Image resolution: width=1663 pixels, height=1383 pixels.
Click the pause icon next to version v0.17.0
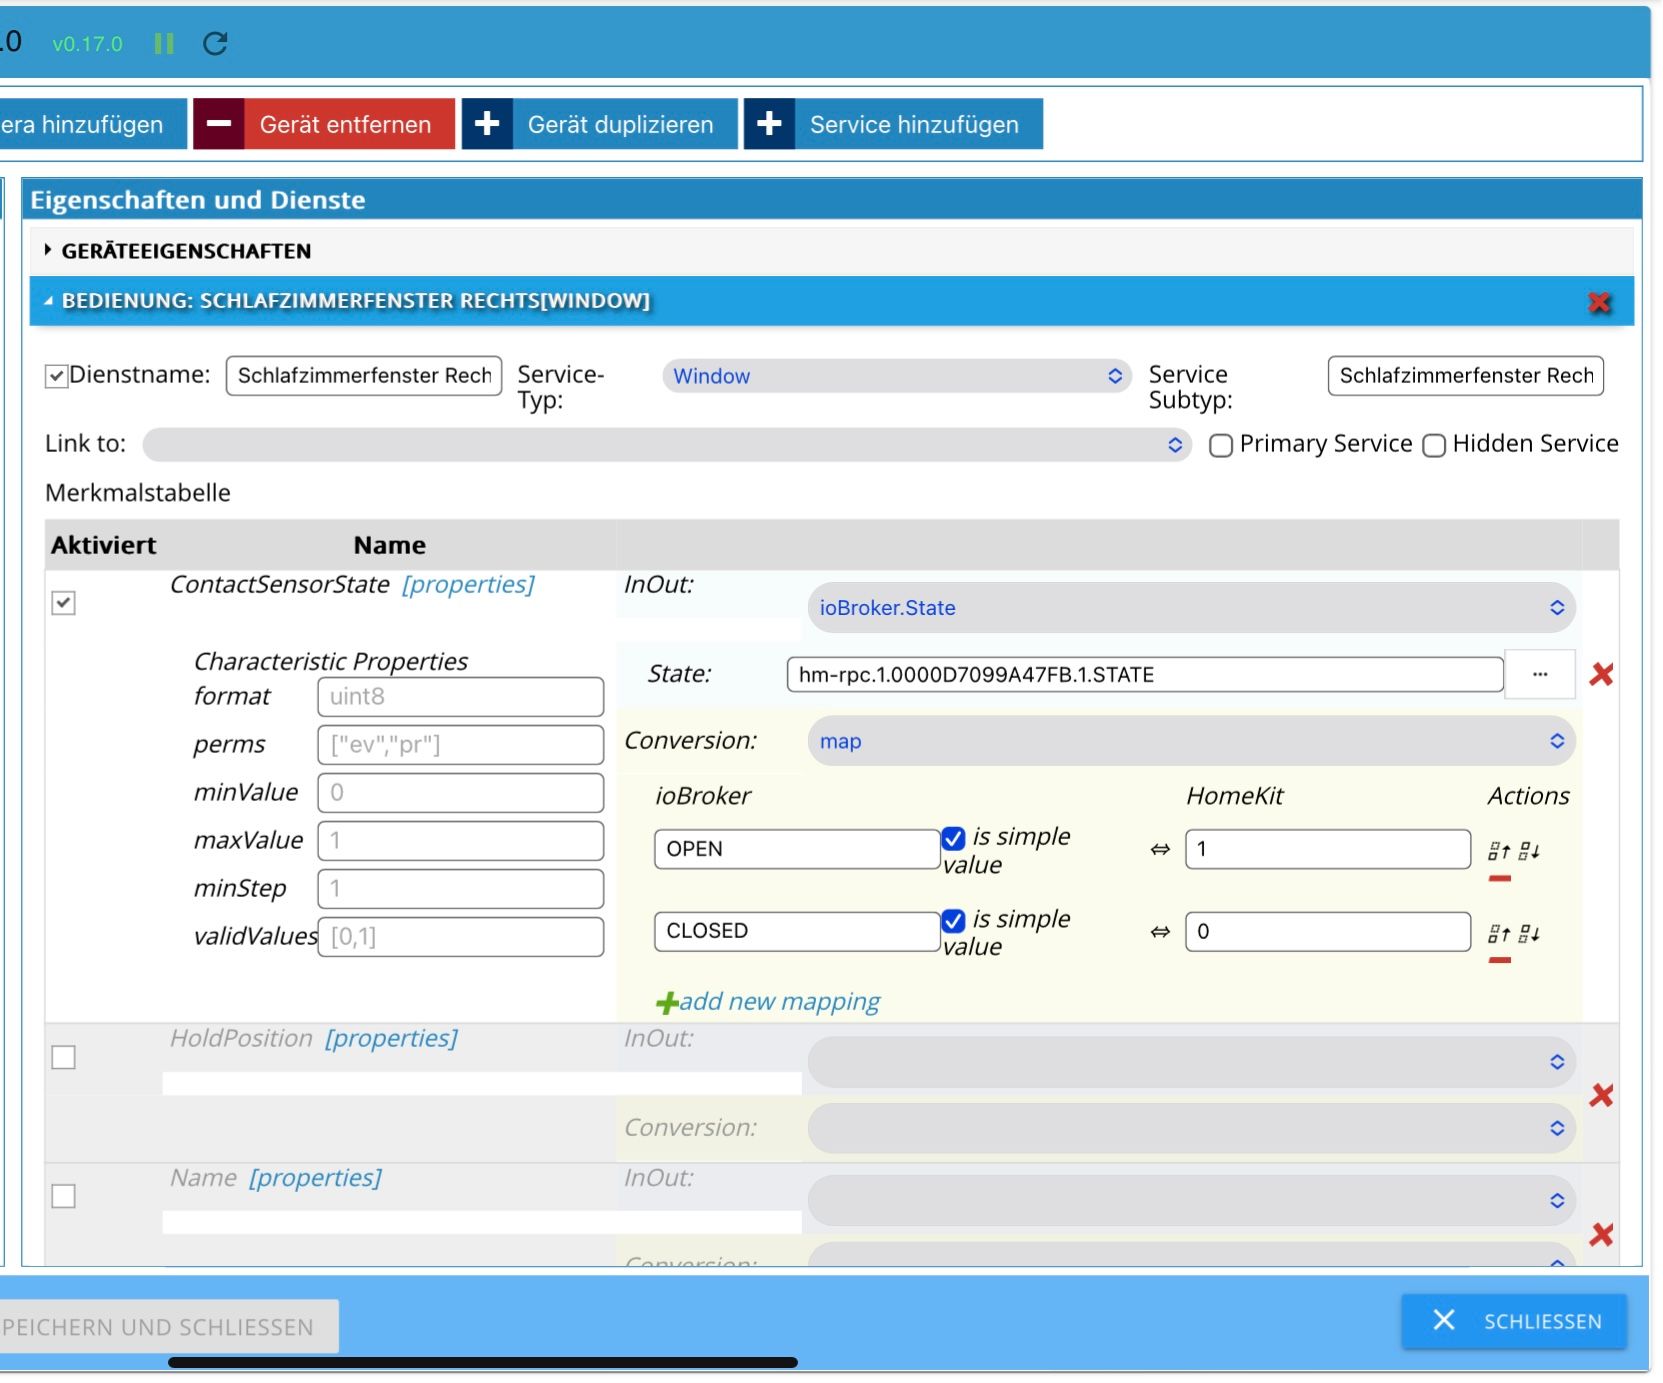click(x=164, y=43)
